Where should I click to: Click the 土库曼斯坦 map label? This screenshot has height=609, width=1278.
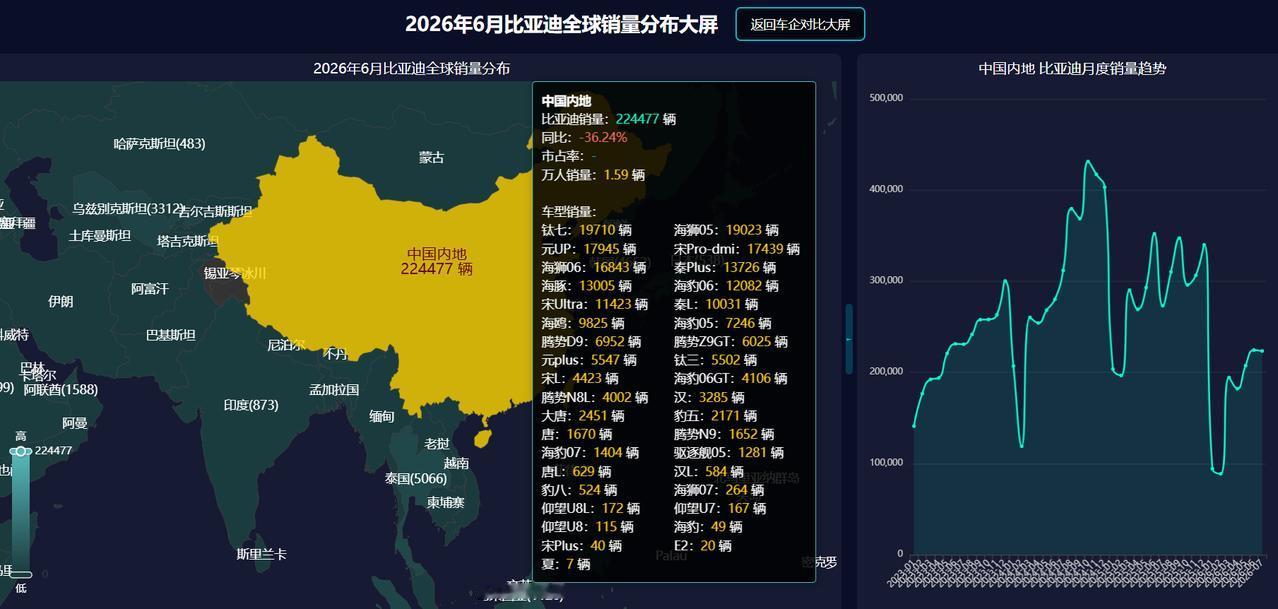tap(100, 236)
